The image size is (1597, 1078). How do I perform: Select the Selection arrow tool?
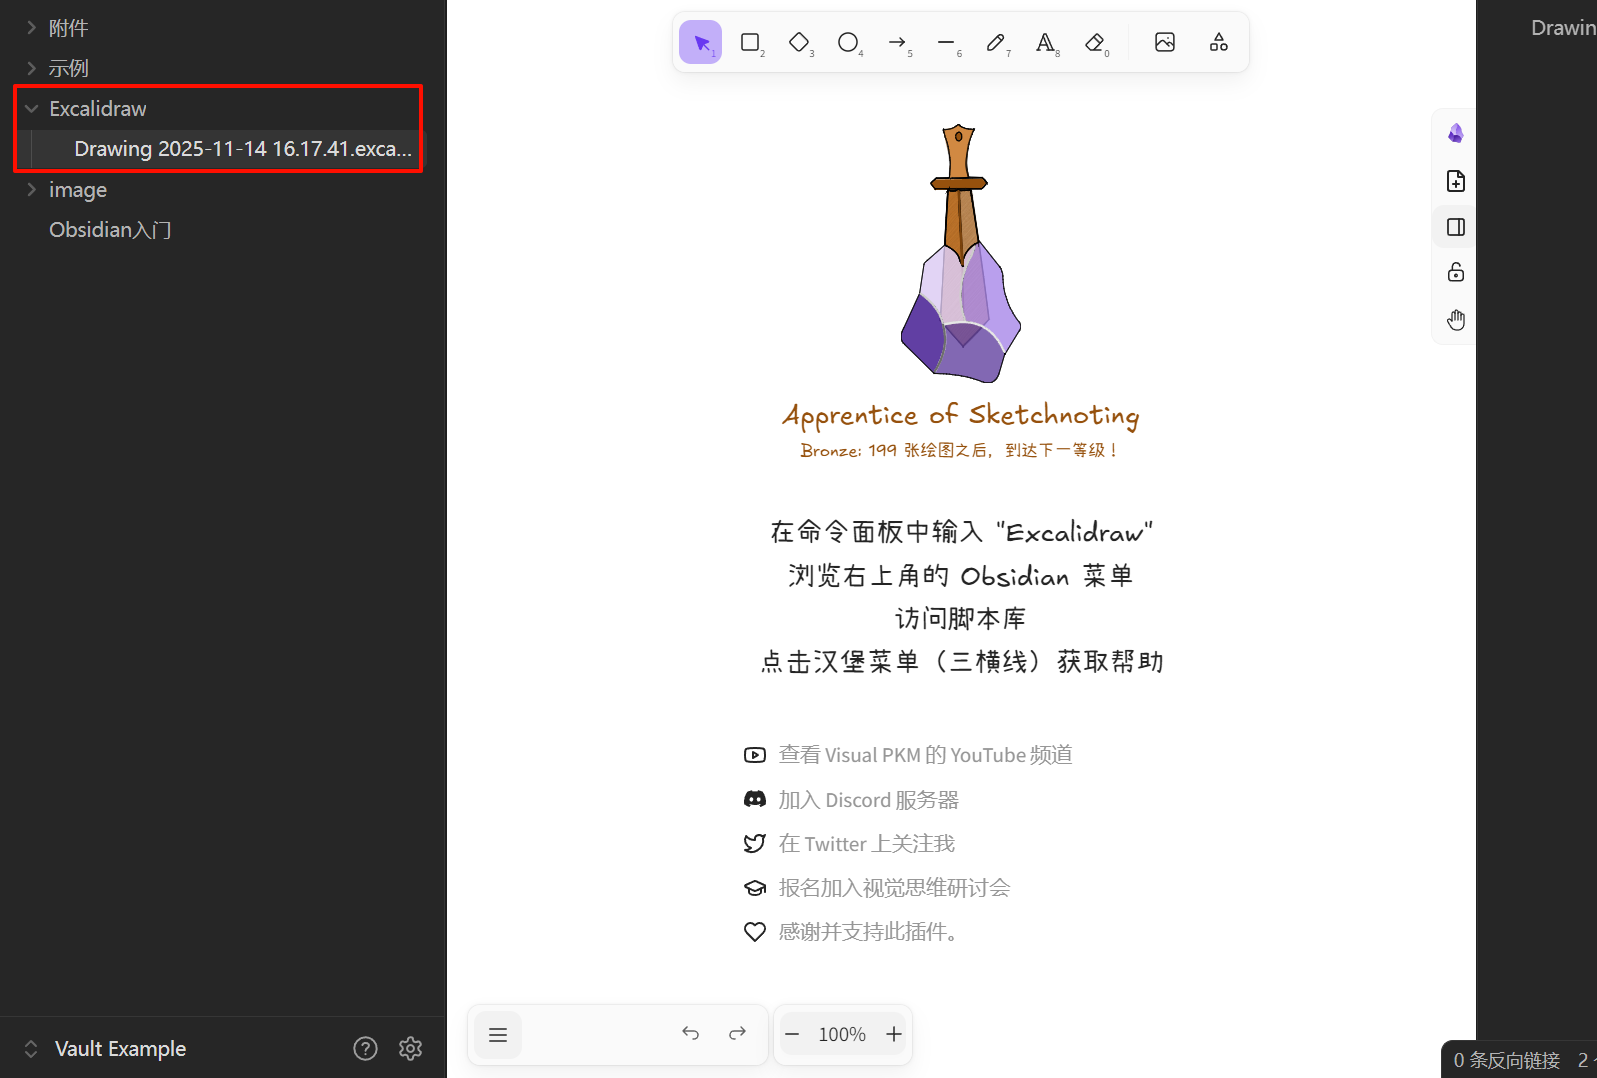(700, 42)
